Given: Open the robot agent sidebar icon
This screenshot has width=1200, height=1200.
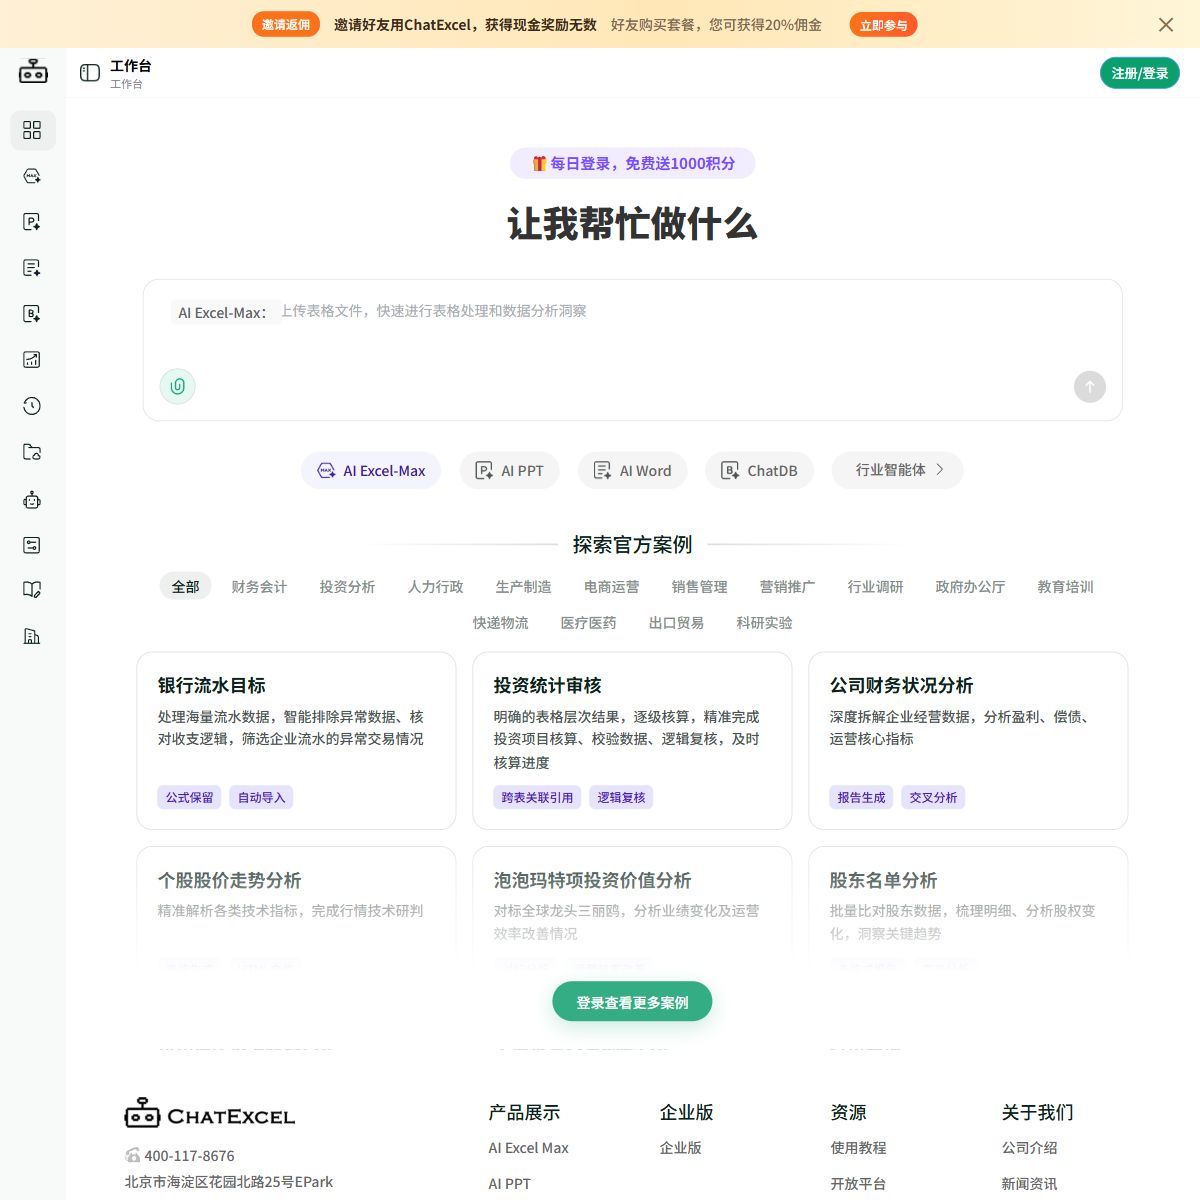Looking at the screenshot, I should pyautogui.click(x=32, y=500).
